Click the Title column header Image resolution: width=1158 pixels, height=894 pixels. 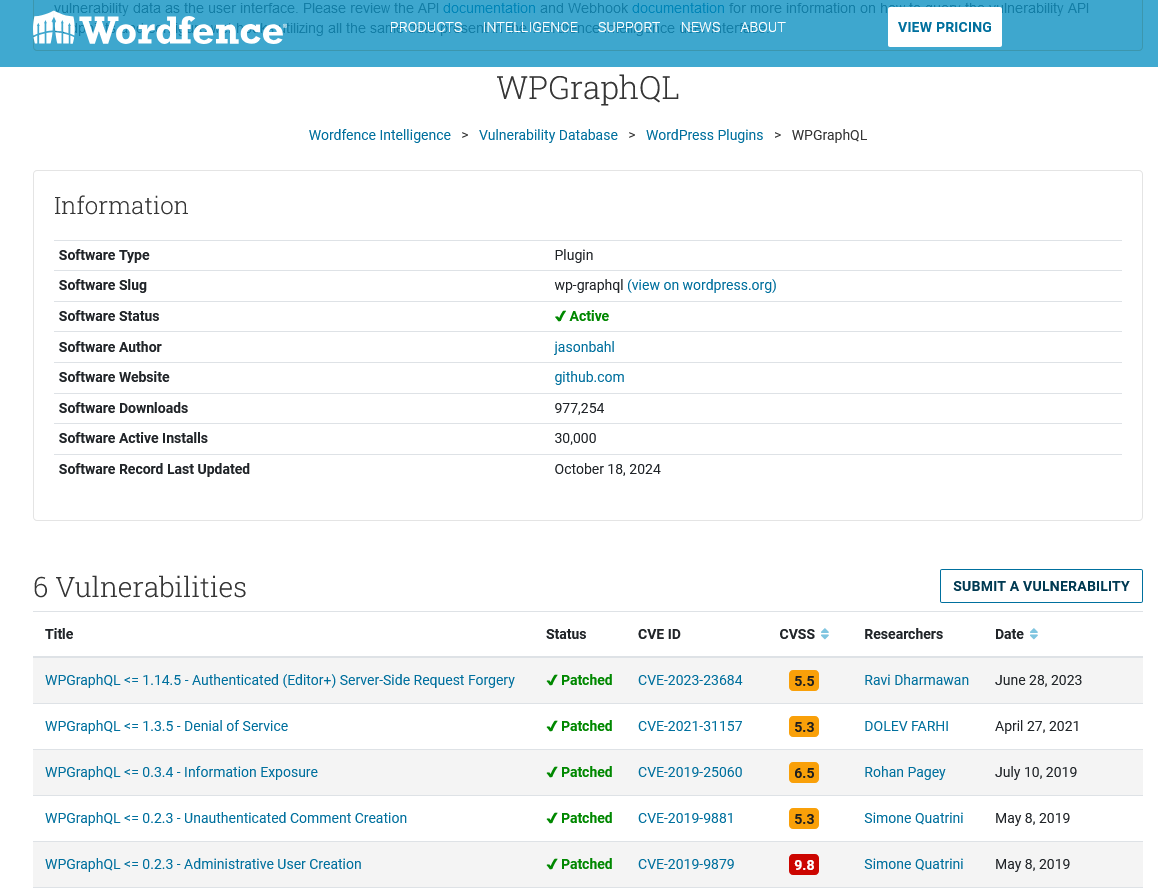[x=59, y=634]
